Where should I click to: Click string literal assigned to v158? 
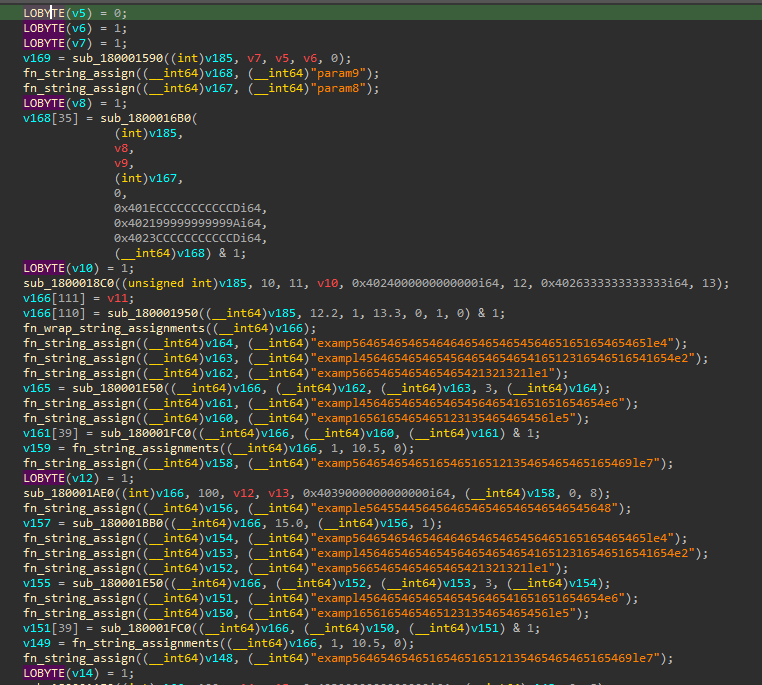[x=485, y=463]
